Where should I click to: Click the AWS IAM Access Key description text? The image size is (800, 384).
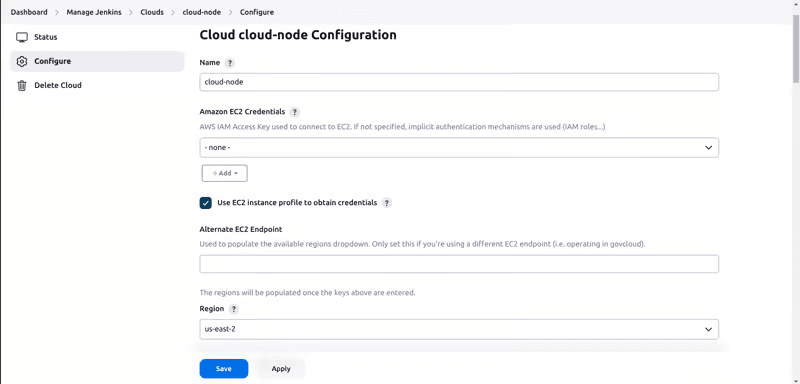pyautogui.click(x=402, y=126)
